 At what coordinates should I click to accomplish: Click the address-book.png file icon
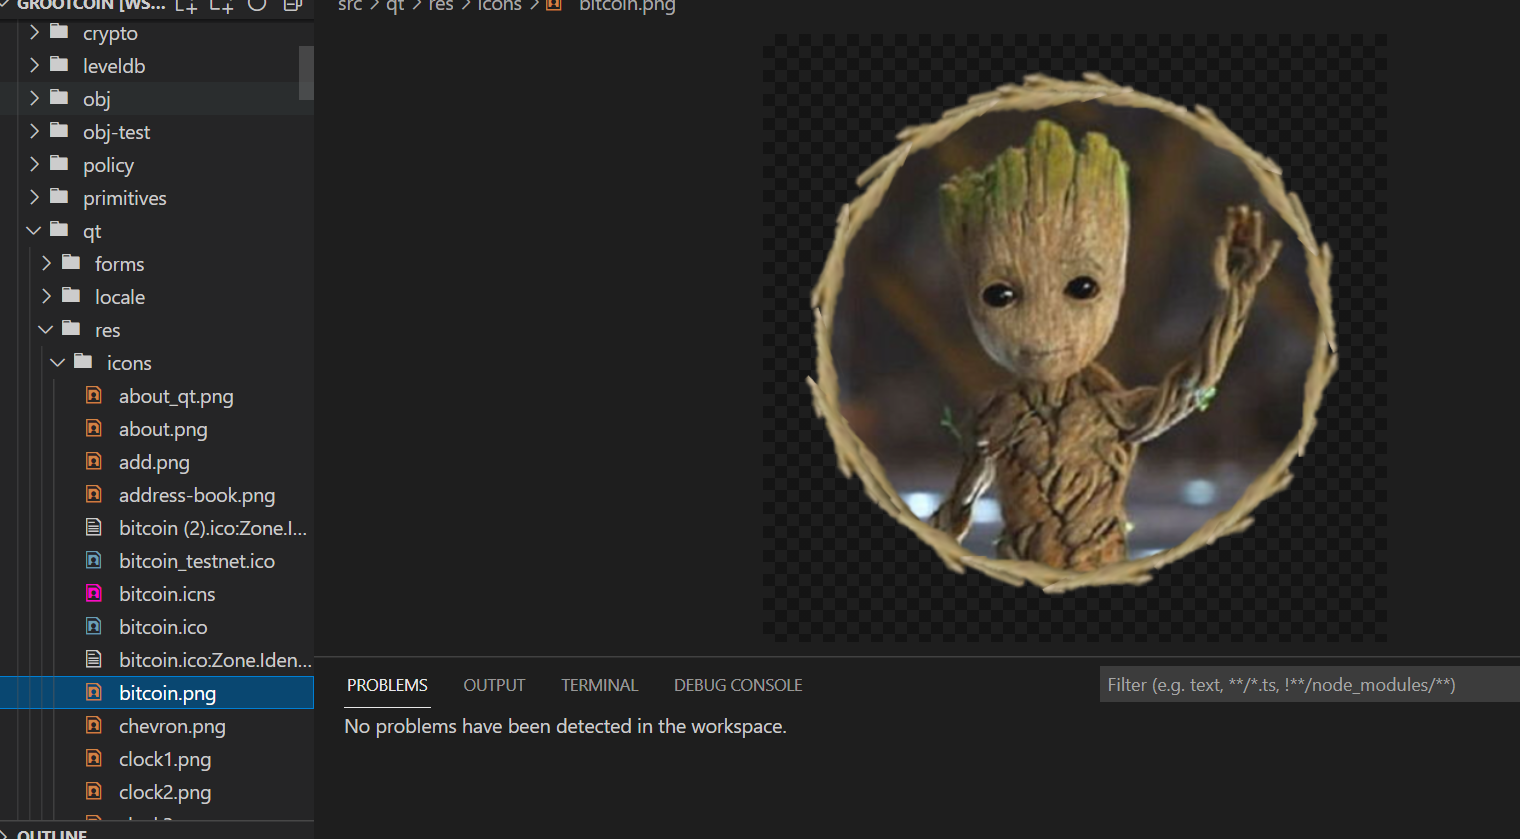(x=94, y=494)
